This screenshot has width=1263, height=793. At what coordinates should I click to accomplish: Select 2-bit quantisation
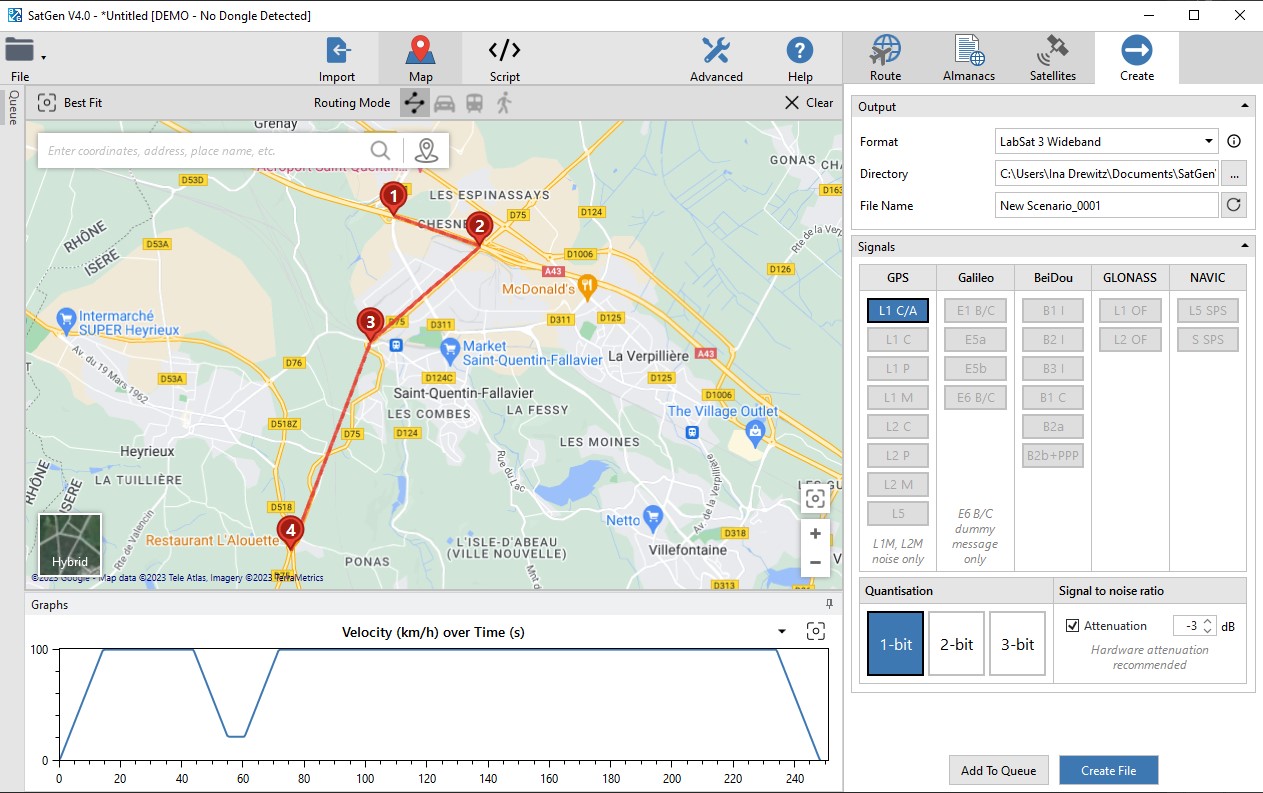[x=956, y=644]
